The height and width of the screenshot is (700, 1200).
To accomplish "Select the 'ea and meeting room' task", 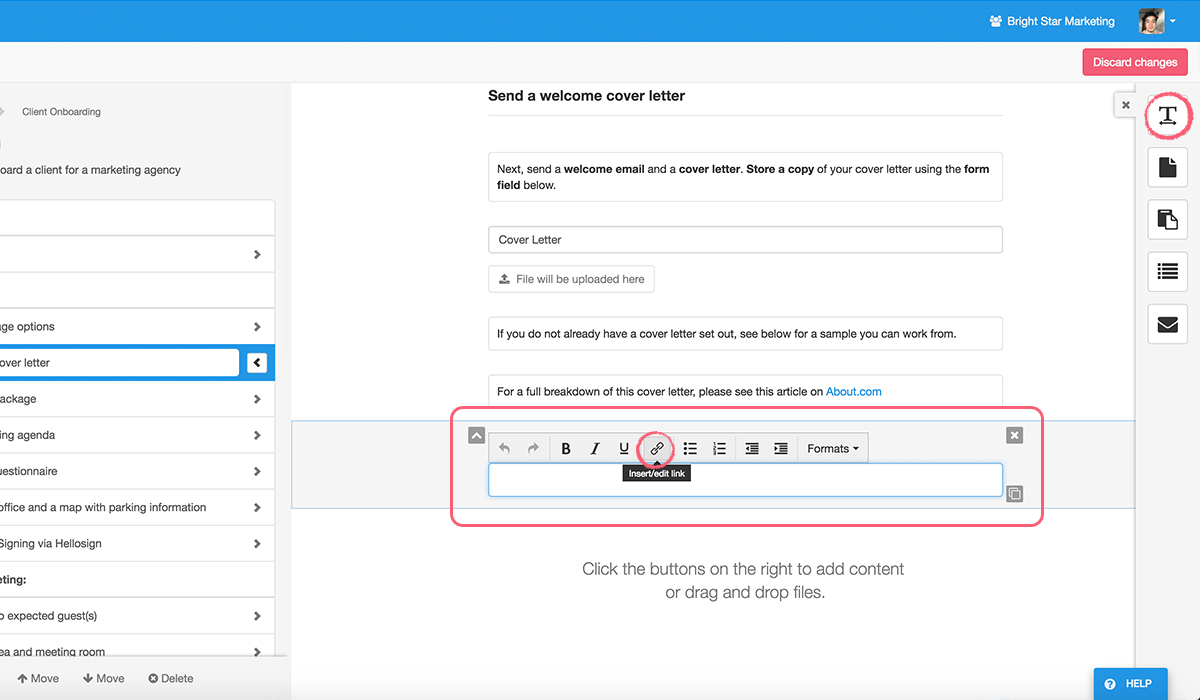I will point(137,648).
